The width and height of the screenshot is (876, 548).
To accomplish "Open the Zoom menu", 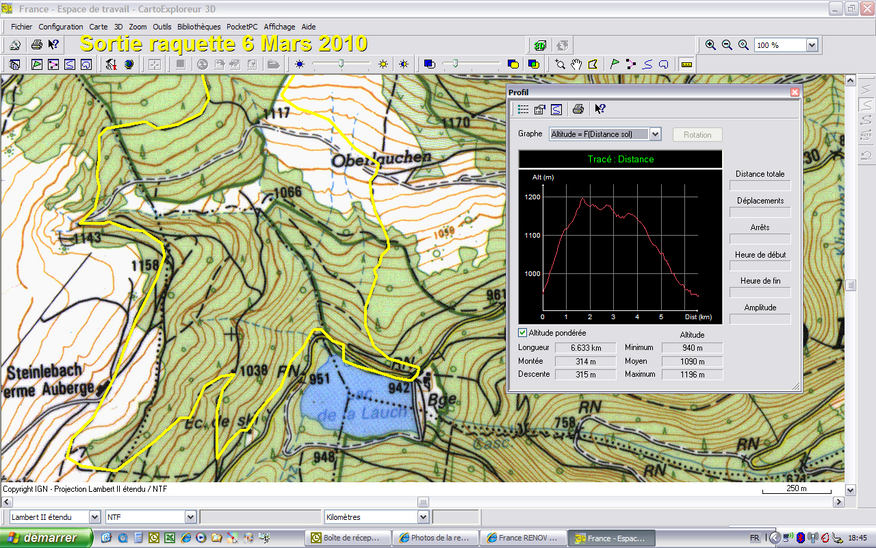I will point(137,26).
